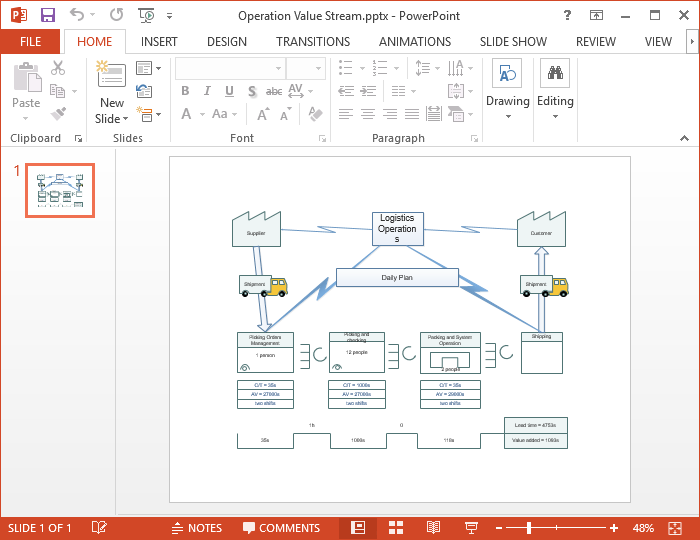Open Slide Sorter view from status bar
700x540 pixels.
(x=395, y=528)
